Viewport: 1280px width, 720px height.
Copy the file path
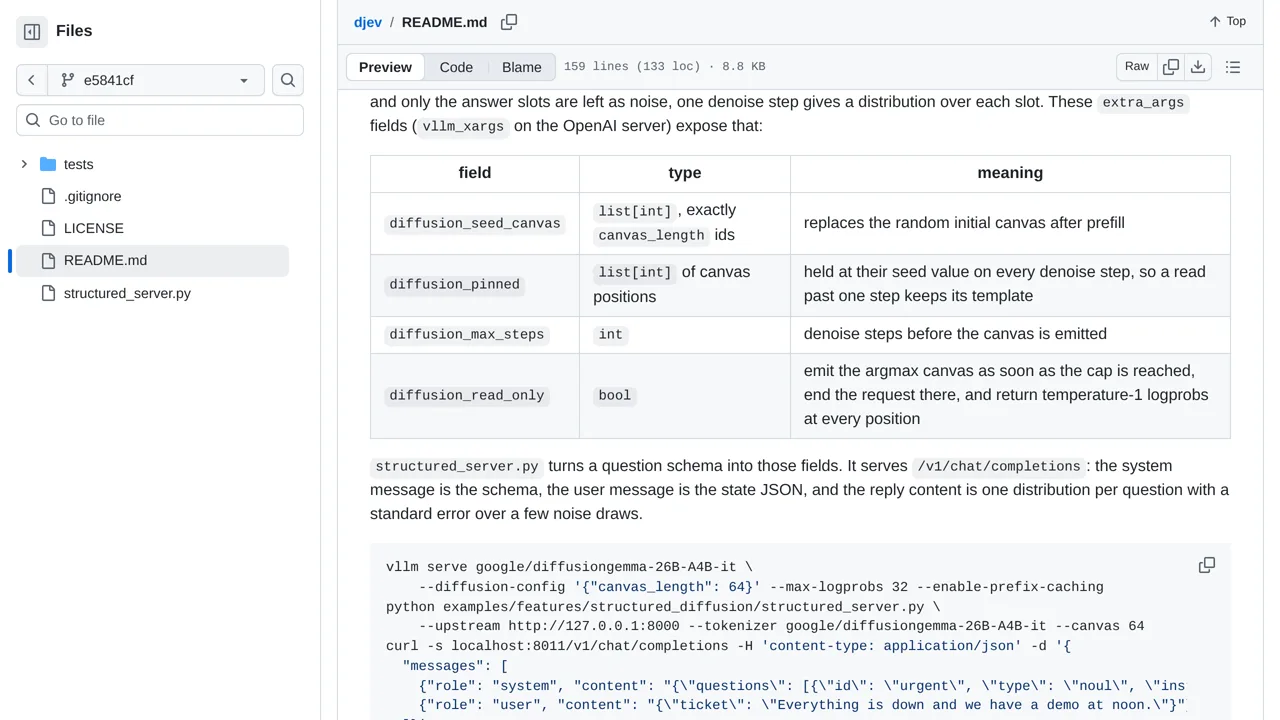tap(509, 22)
